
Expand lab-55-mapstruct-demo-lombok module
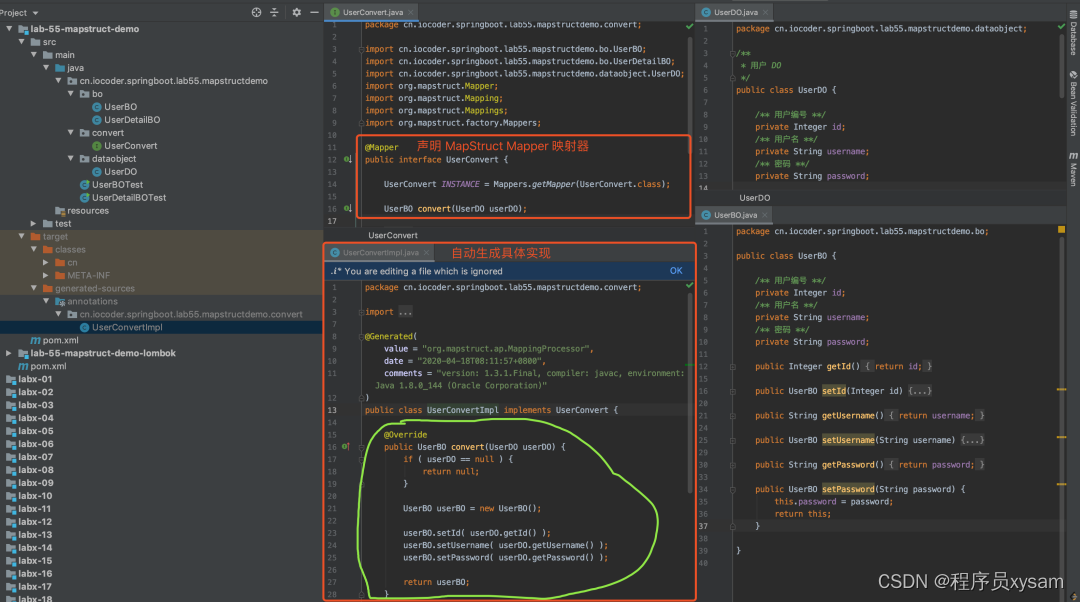point(9,353)
